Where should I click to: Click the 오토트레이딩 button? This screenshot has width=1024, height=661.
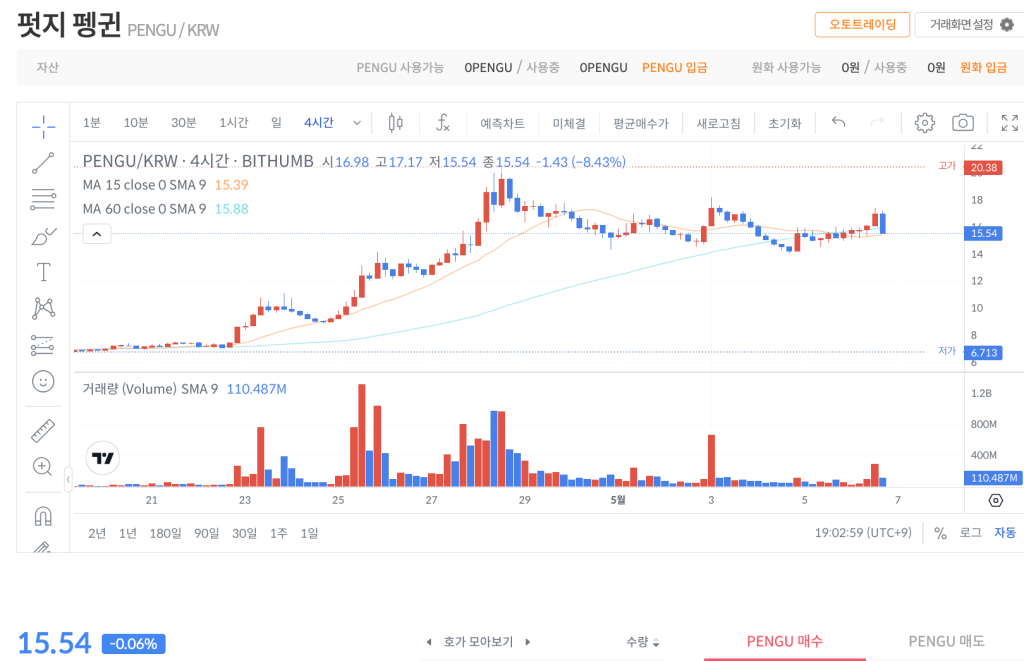pyautogui.click(x=862, y=25)
